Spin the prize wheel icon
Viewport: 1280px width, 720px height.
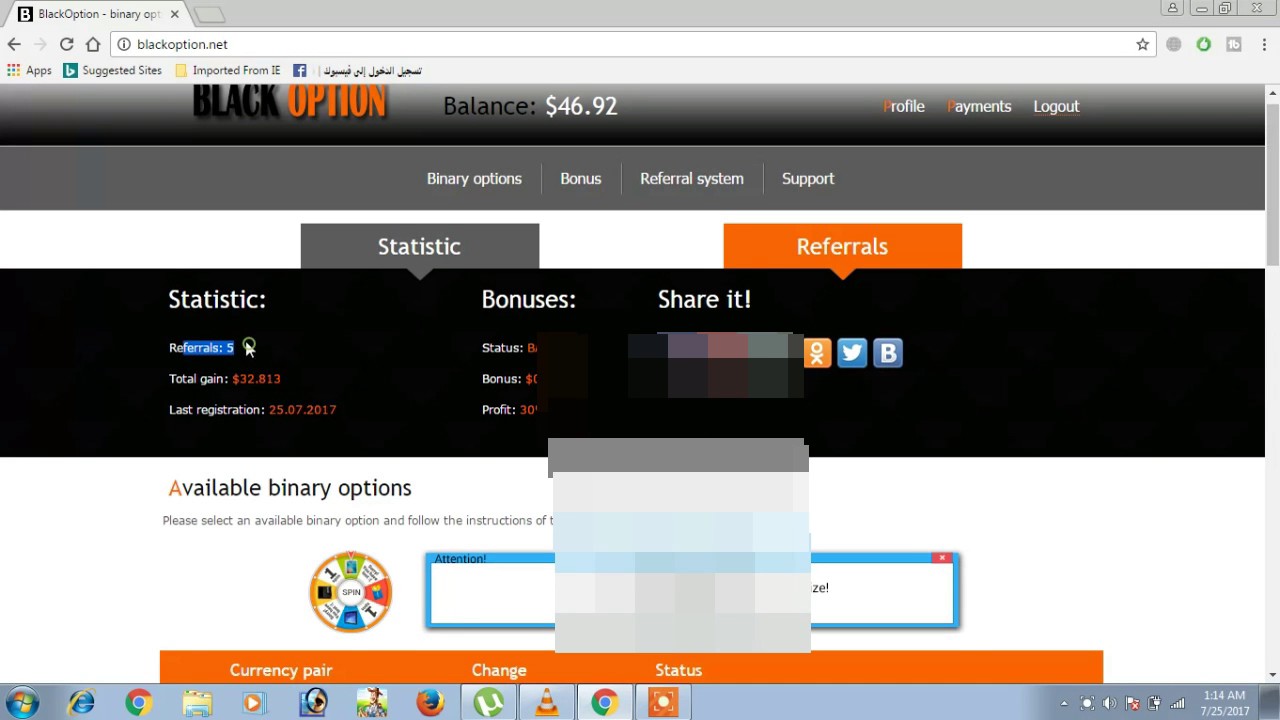click(x=350, y=592)
